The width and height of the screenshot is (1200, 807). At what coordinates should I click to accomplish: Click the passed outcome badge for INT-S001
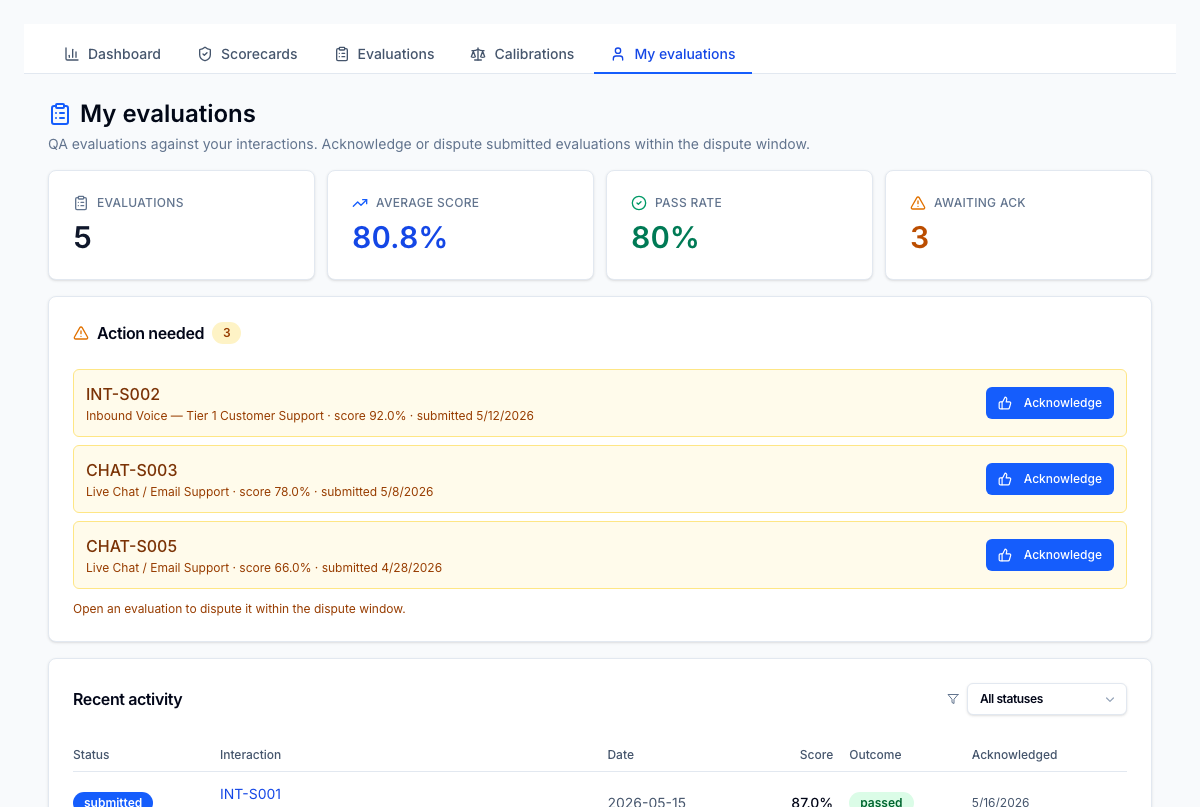click(x=881, y=801)
